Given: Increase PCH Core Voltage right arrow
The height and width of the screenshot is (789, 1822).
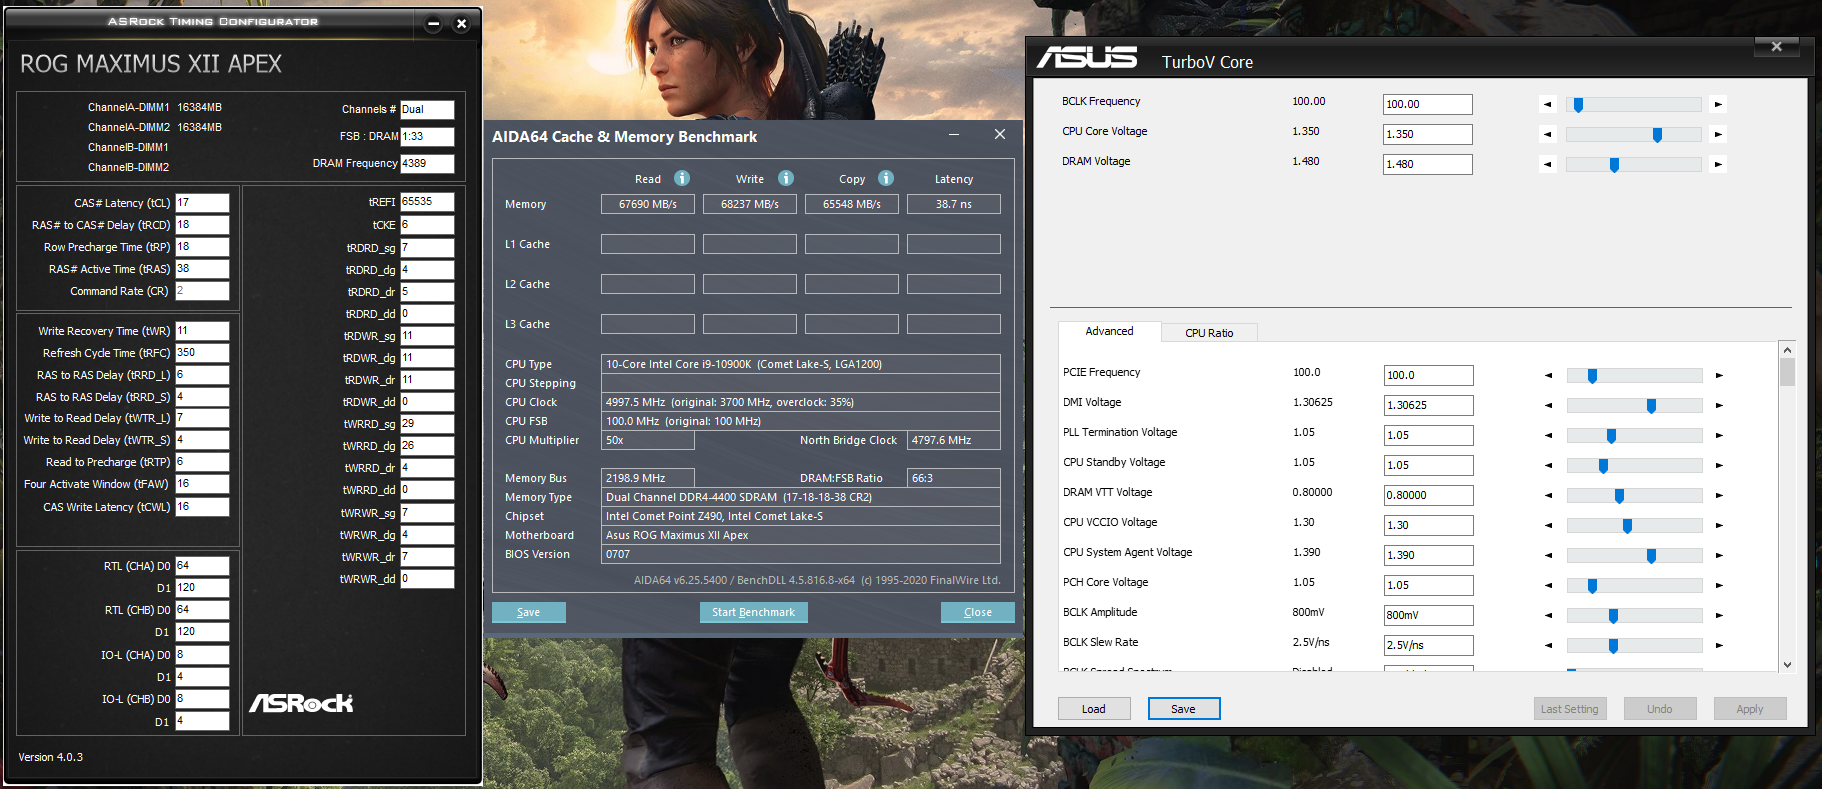Looking at the screenshot, I should (x=1719, y=585).
